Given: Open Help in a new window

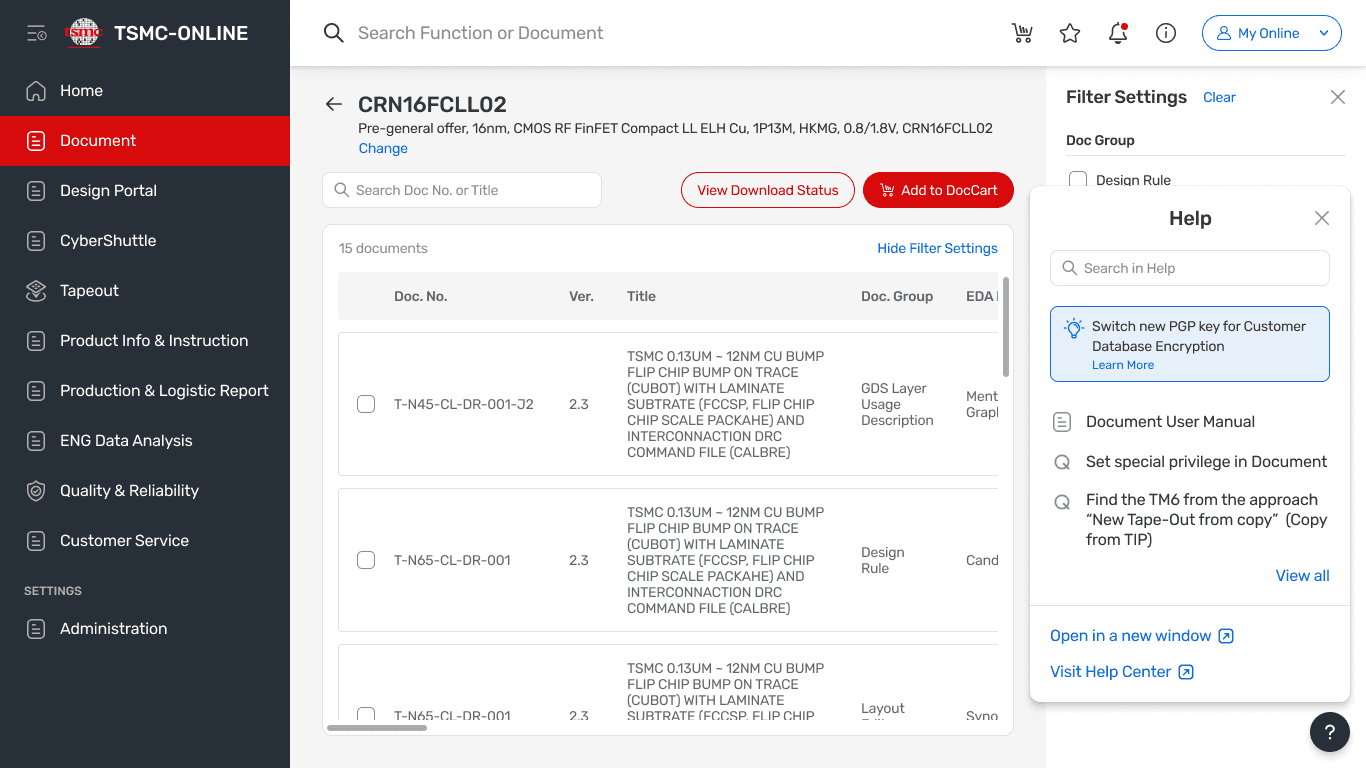Looking at the screenshot, I should tap(1131, 636).
